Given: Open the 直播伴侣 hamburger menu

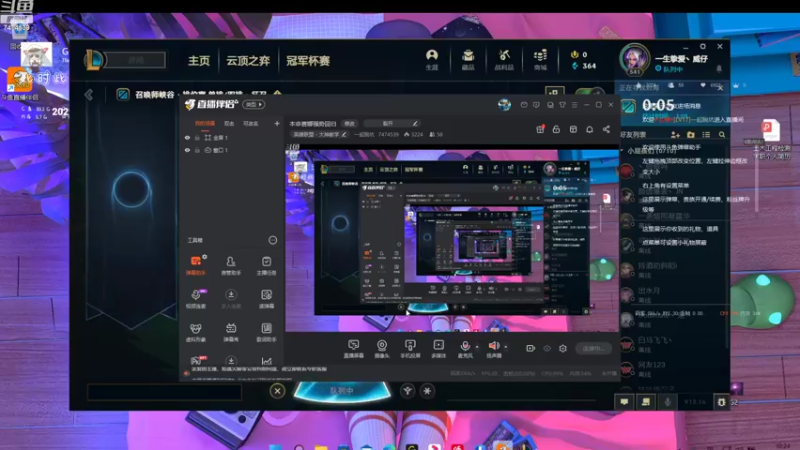Looking at the screenshot, I should (x=574, y=105).
